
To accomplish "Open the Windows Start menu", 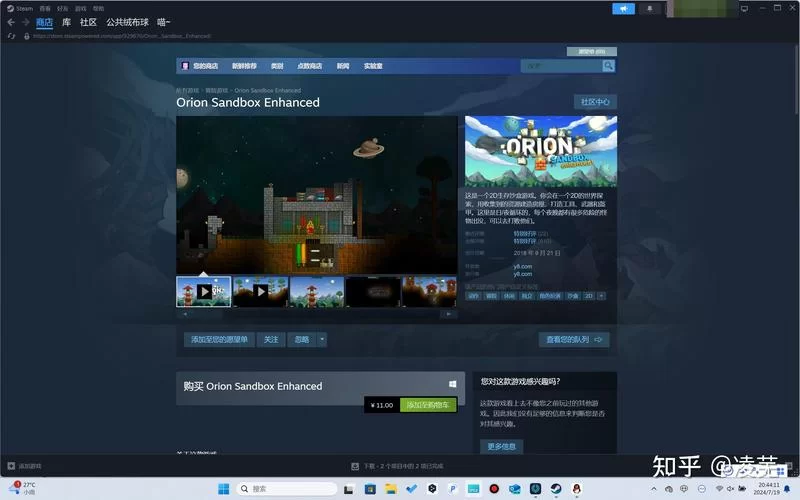I will tap(223, 489).
